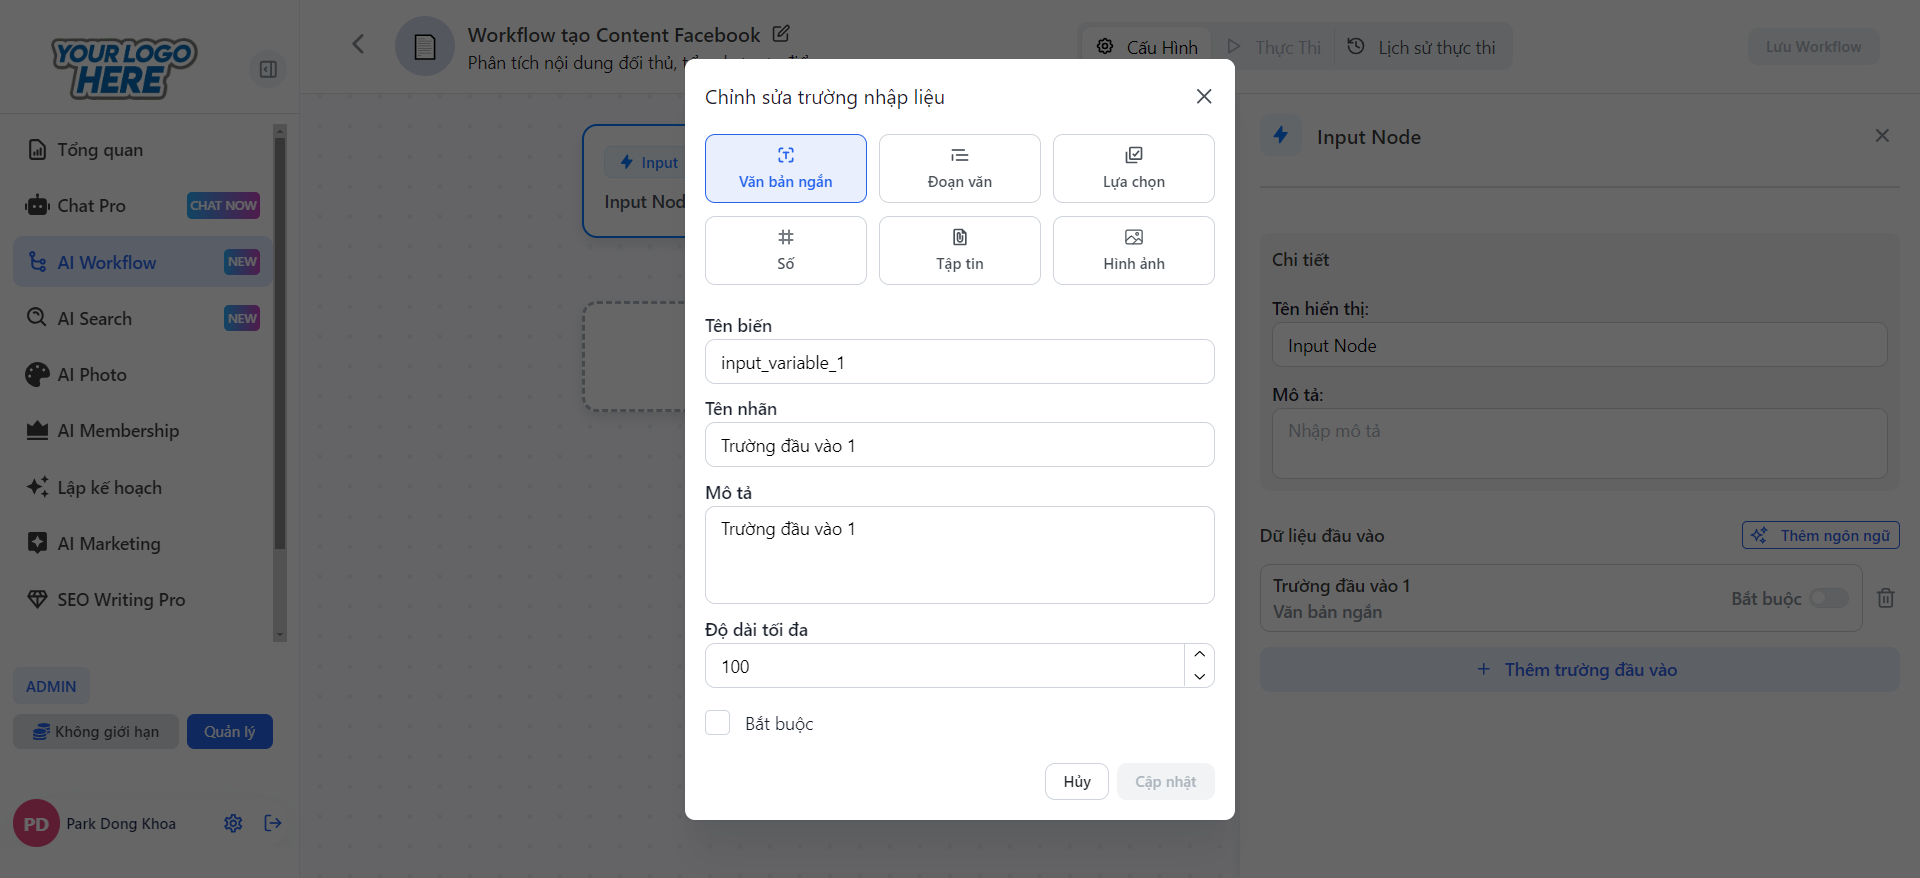1920x878 pixels.
Task: Enable the Bắt buộc checkbox in dialog
Action: pos(718,723)
